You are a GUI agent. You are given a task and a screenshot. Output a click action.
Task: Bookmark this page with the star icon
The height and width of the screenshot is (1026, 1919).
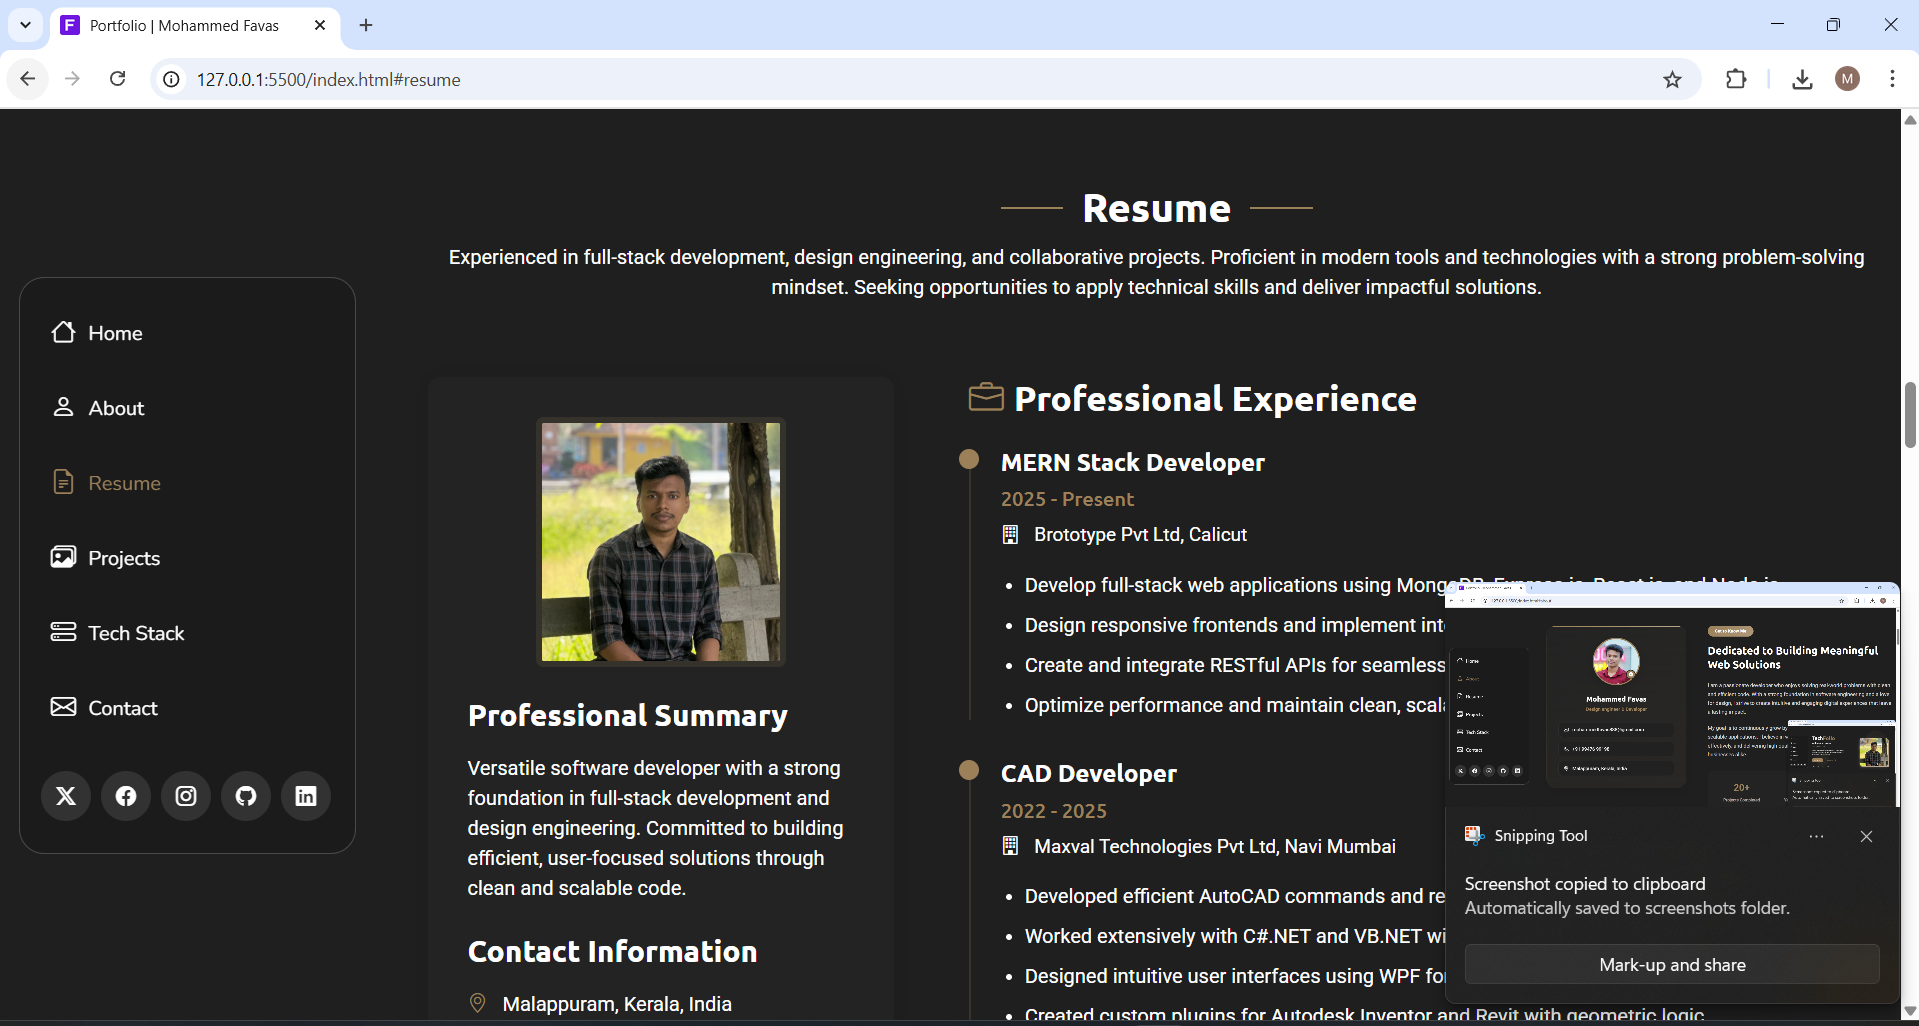tap(1672, 80)
